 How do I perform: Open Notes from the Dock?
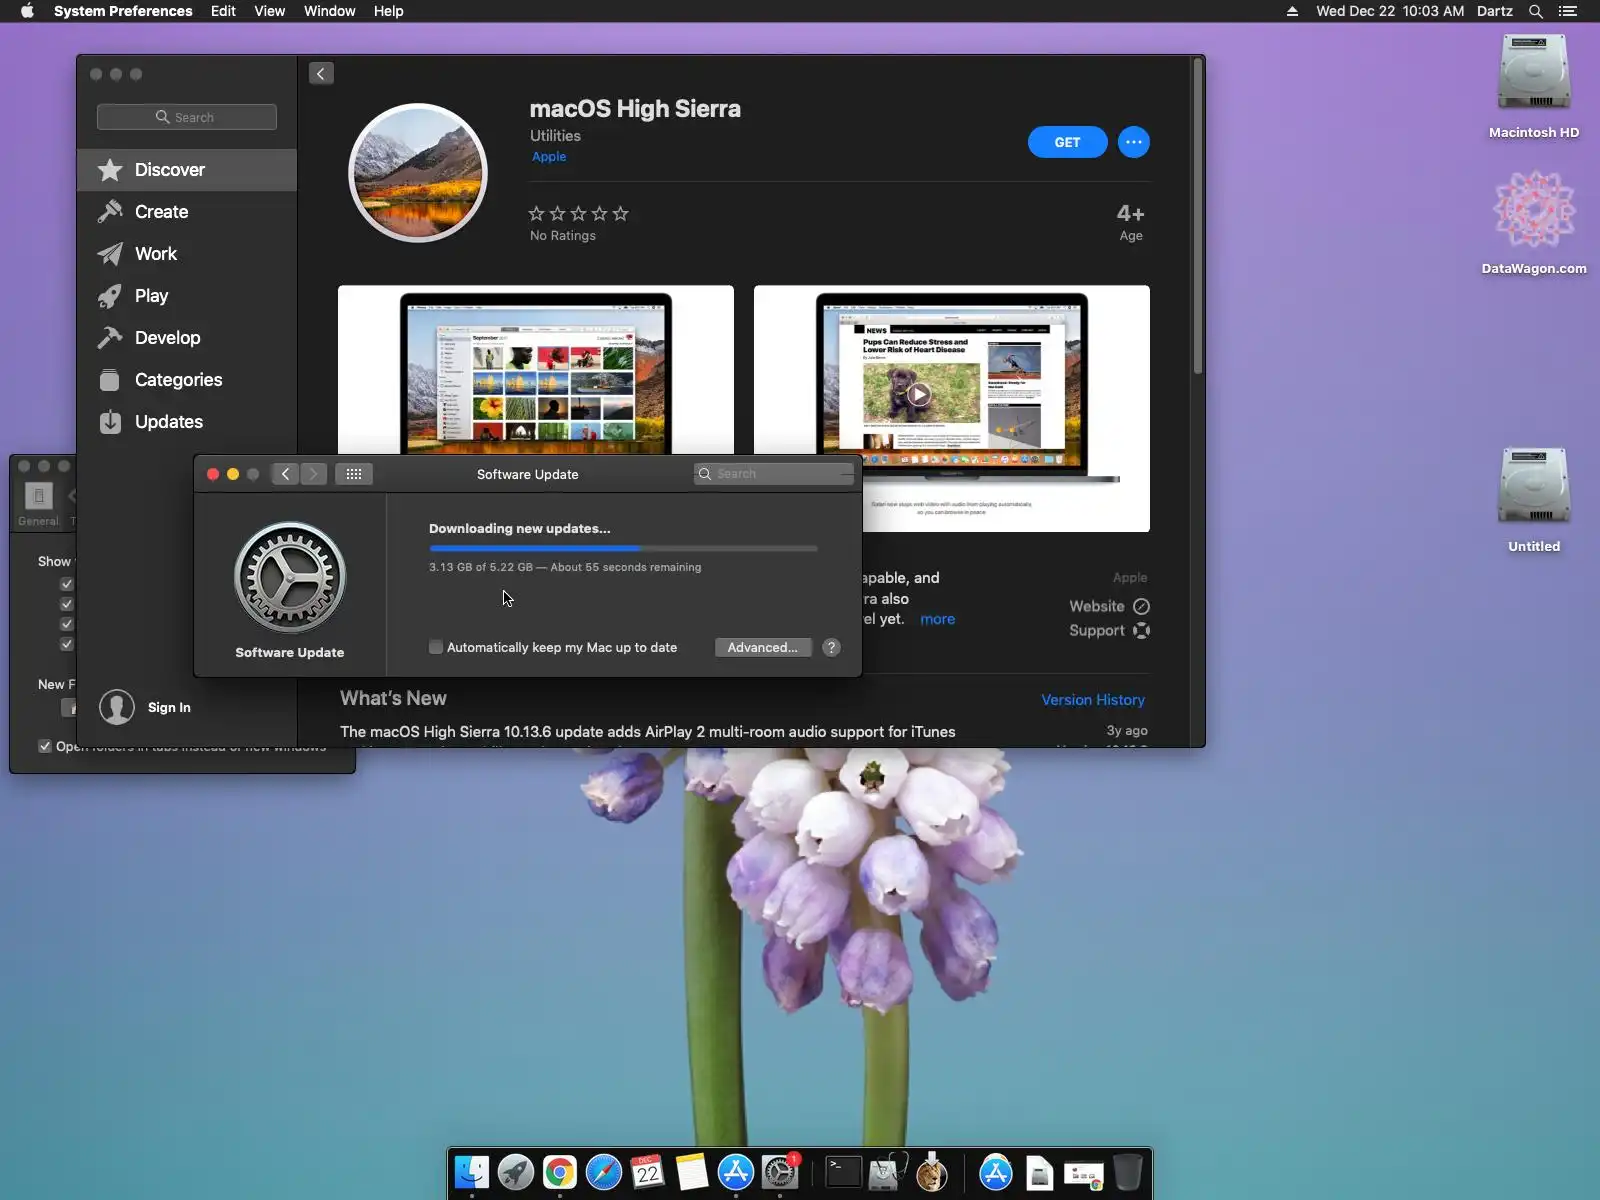(692, 1172)
